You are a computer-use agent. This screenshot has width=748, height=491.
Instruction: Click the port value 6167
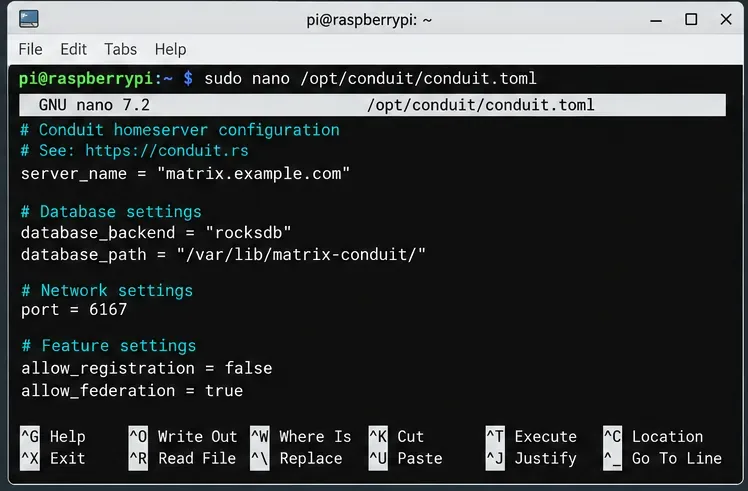click(108, 310)
